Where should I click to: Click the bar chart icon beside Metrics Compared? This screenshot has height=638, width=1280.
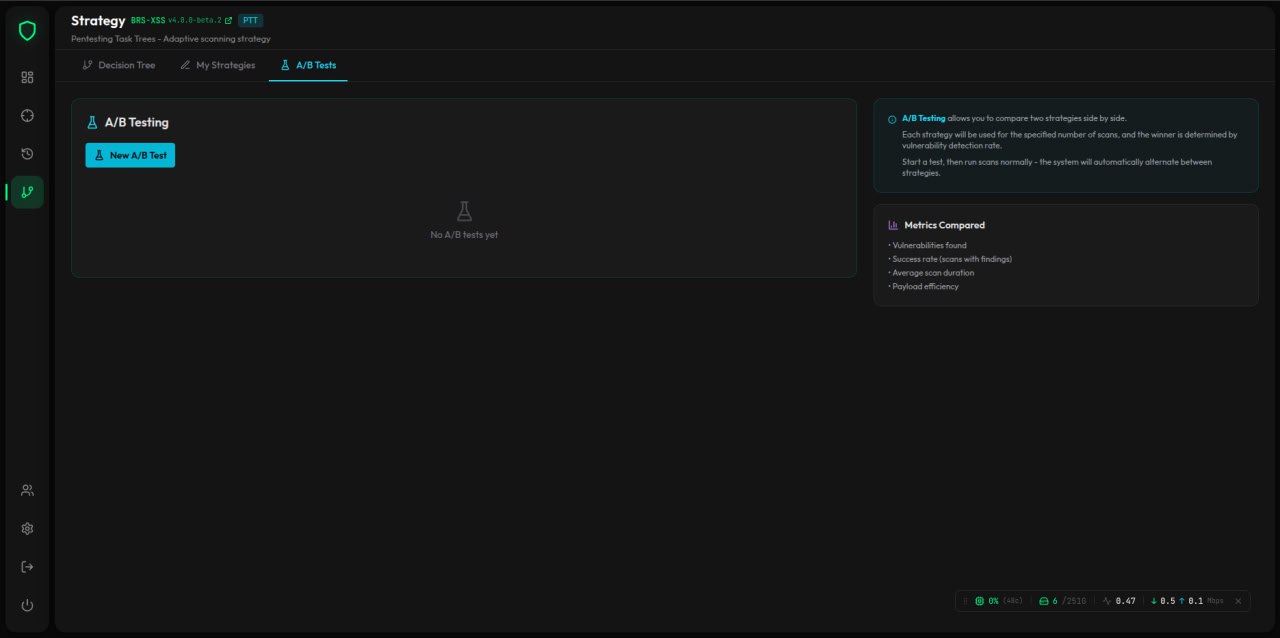tap(893, 225)
